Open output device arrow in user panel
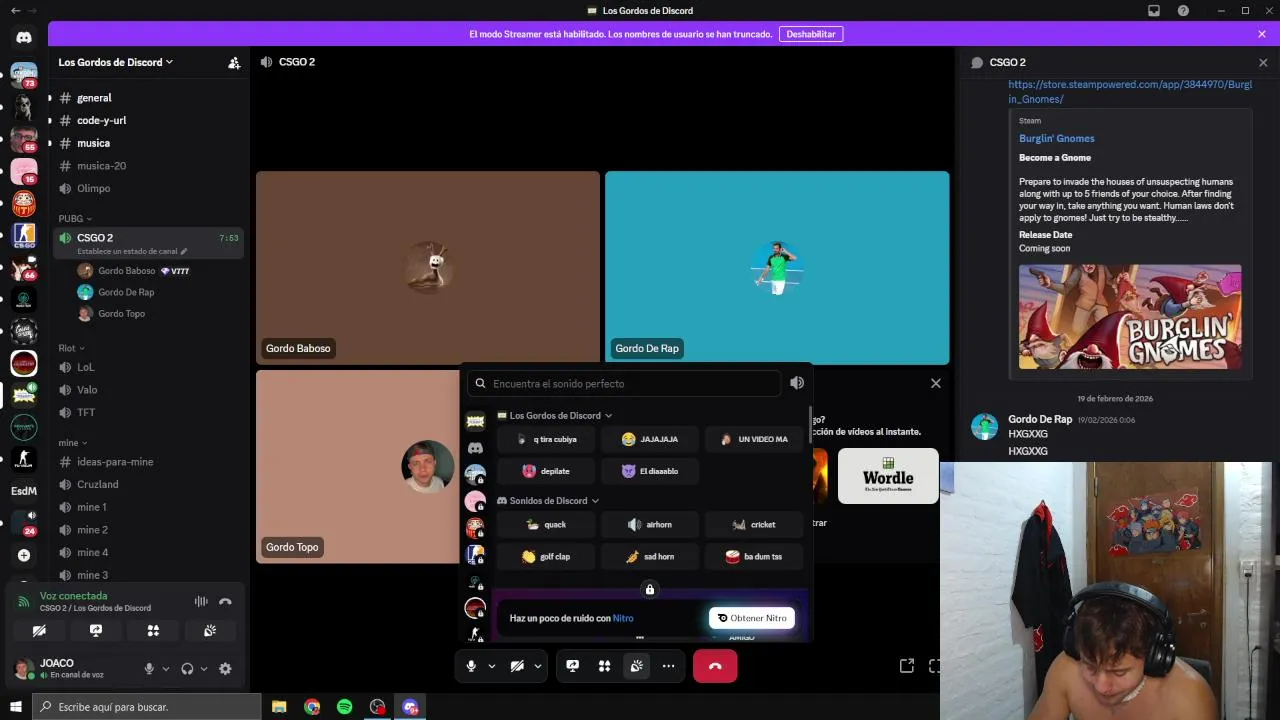1280x720 pixels. click(204, 669)
